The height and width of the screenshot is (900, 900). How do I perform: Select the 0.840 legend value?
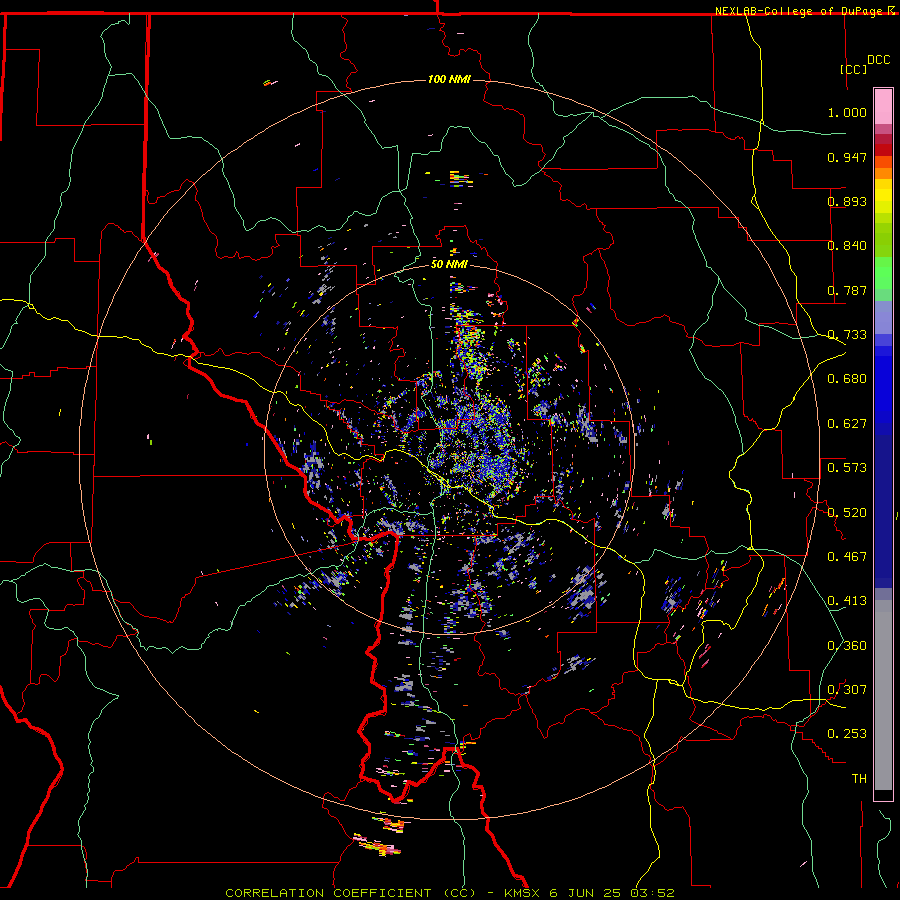847,246
